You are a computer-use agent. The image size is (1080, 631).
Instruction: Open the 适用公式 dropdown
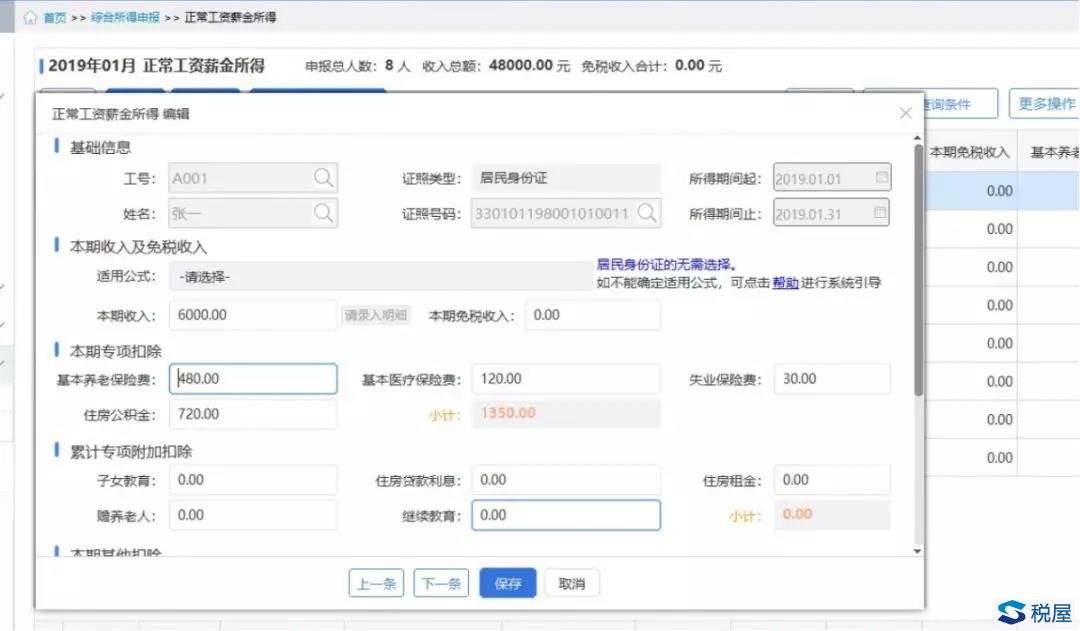pos(380,277)
